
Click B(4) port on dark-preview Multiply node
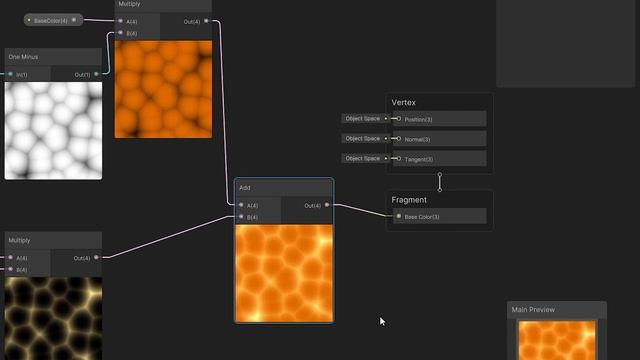pyautogui.click(x=11, y=269)
